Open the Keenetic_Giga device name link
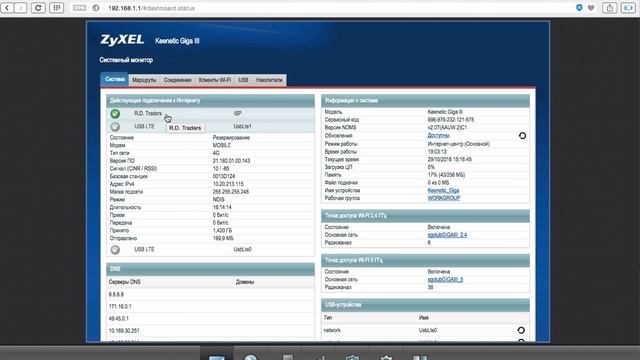The height and width of the screenshot is (360, 640). pyautogui.click(x=443, y=191)
